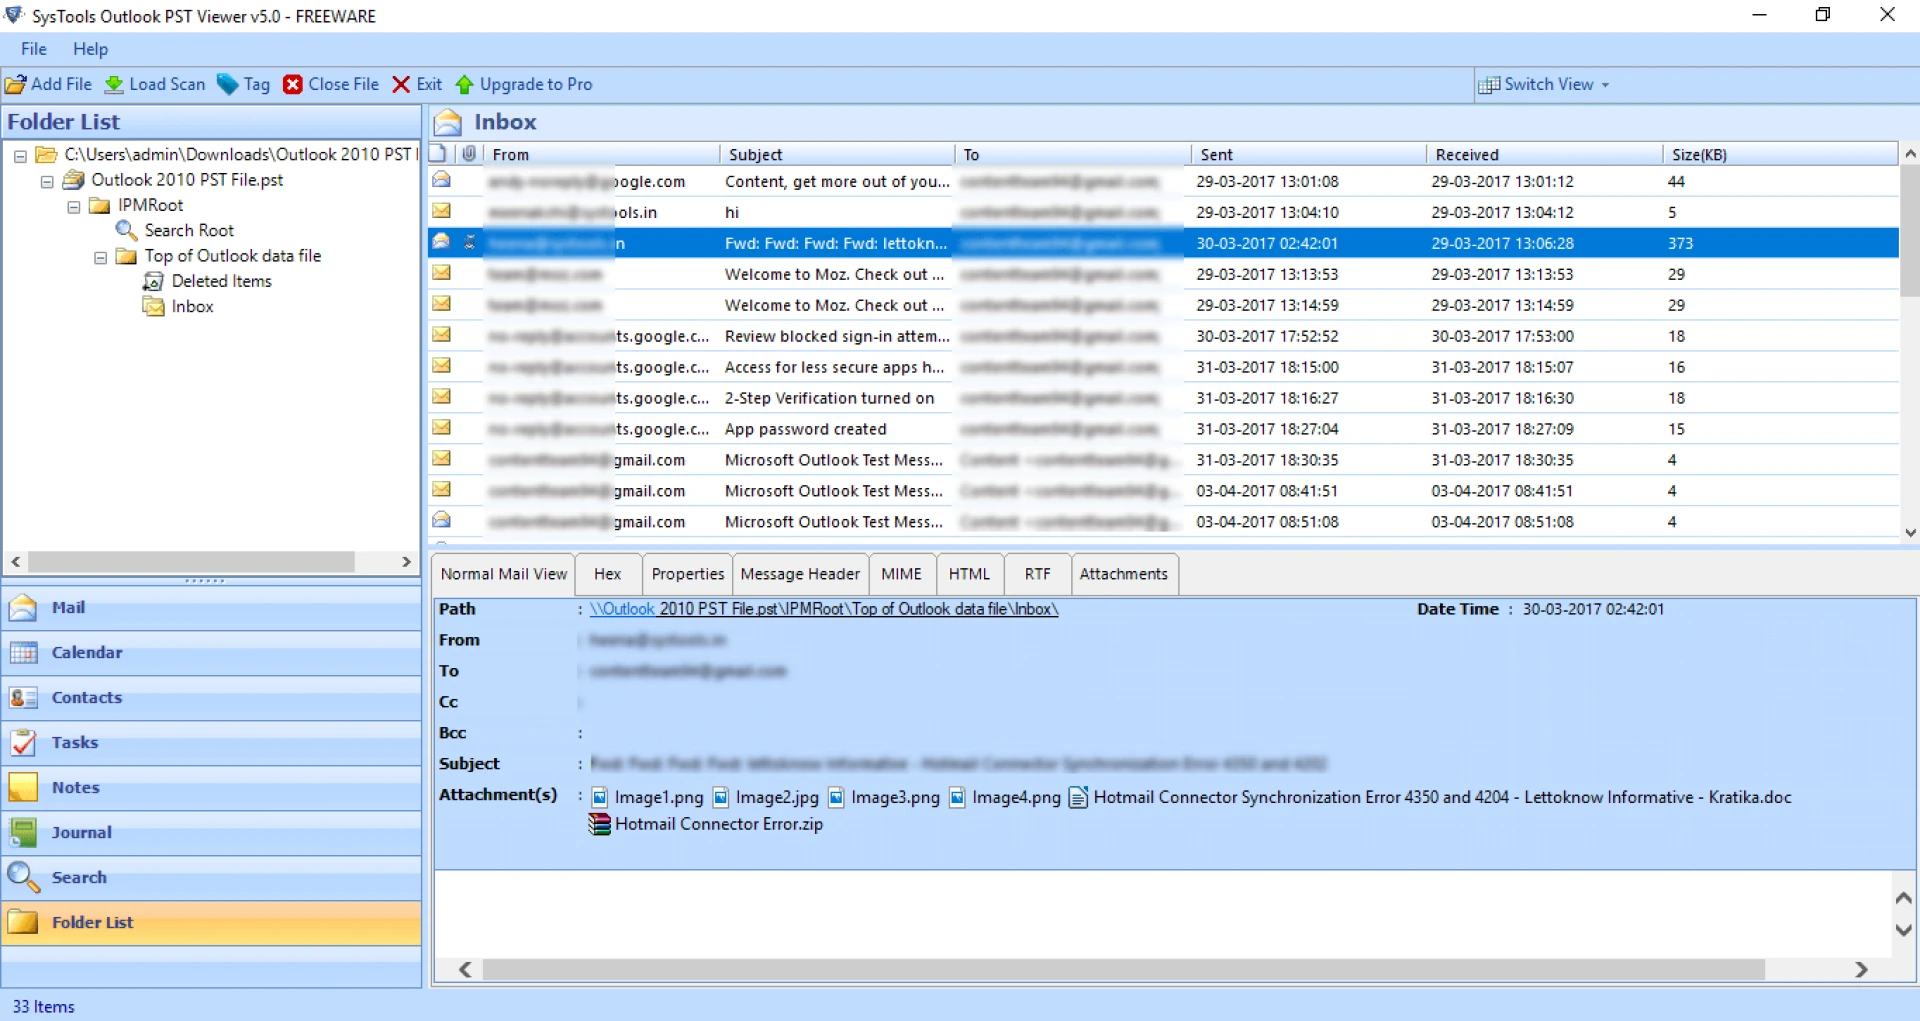Viewport: 1920px width, 1021px height.
Task: Expand the Switch View dropdown
Action: [x=1604, y=84]
